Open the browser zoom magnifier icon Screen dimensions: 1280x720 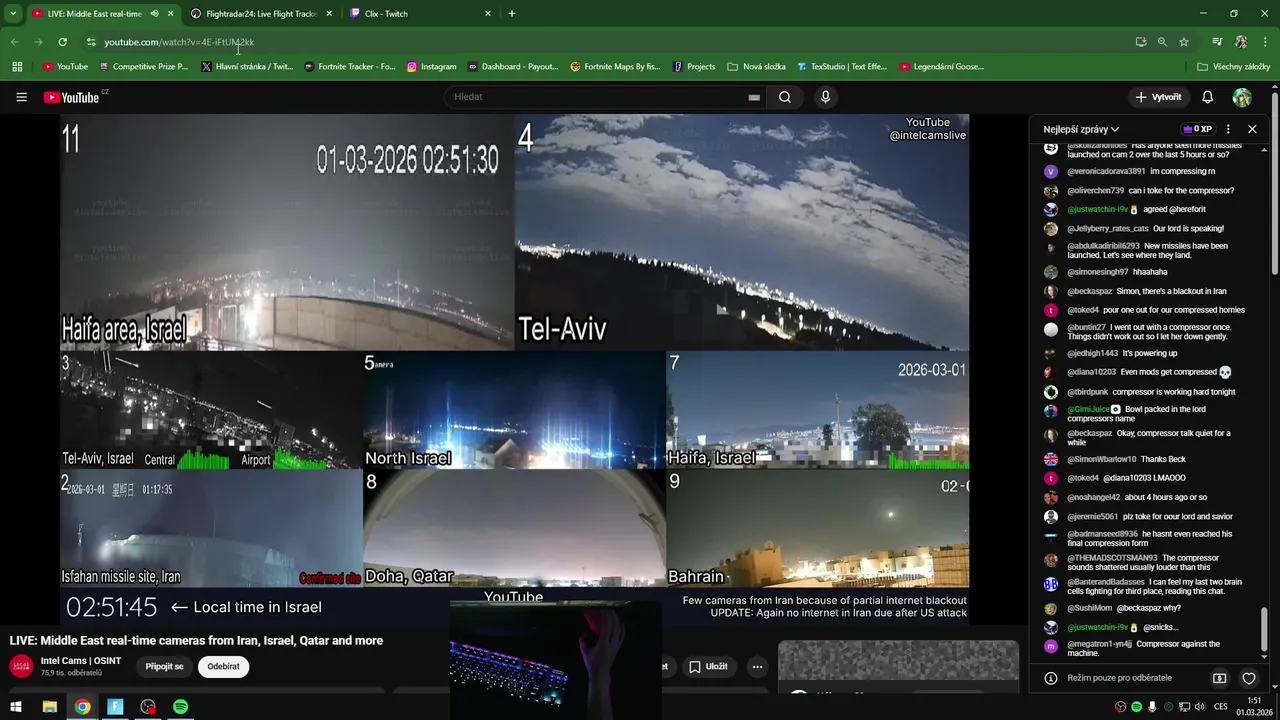click(1162, 42)
